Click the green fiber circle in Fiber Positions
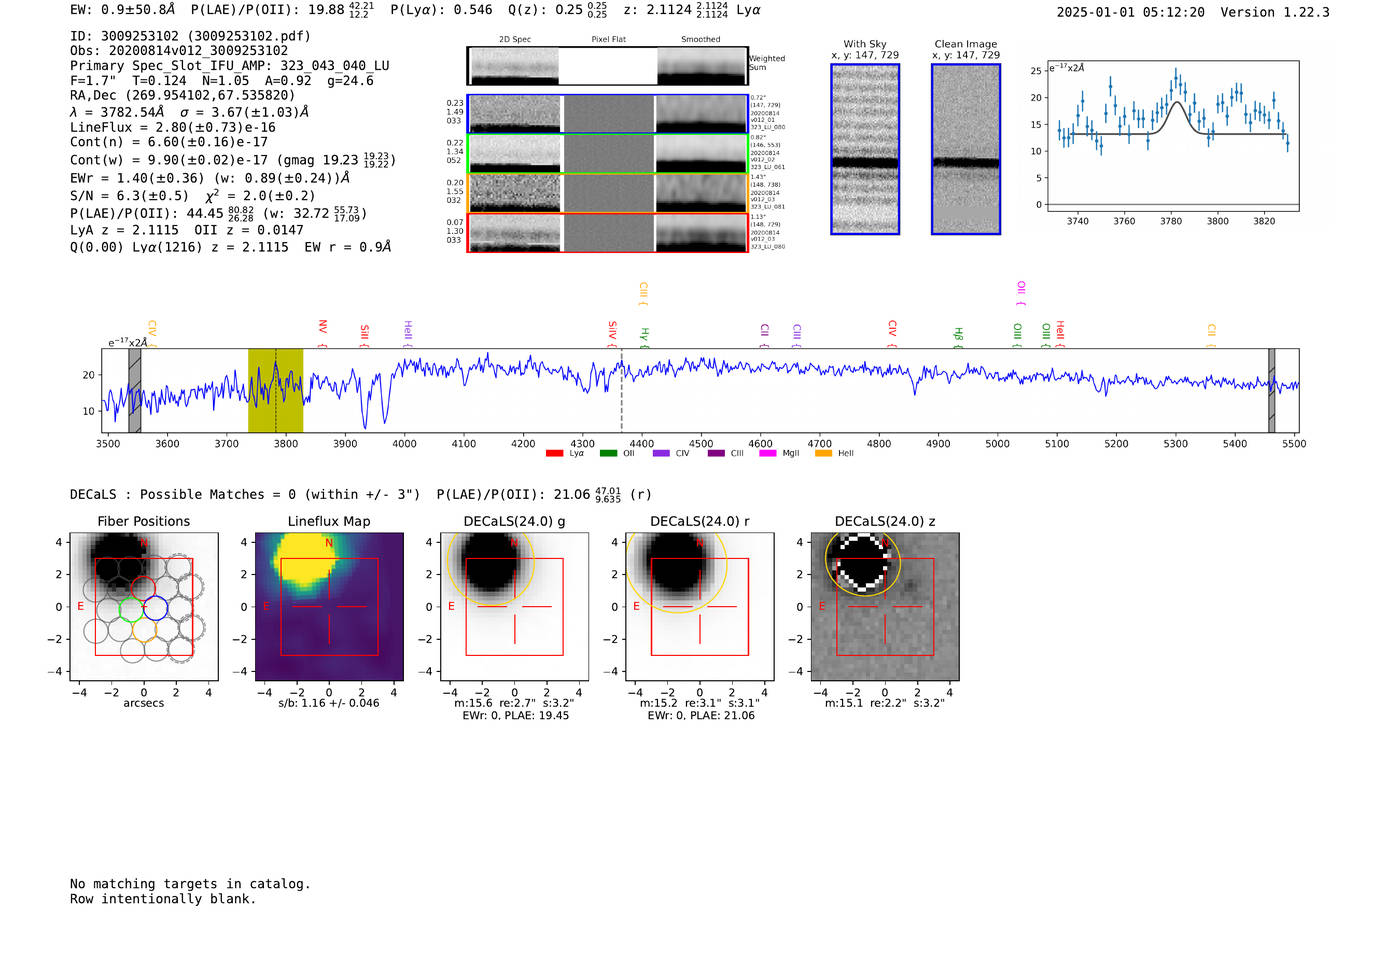The height and width of the screenshot is (953, 1400). click(132, 608)
